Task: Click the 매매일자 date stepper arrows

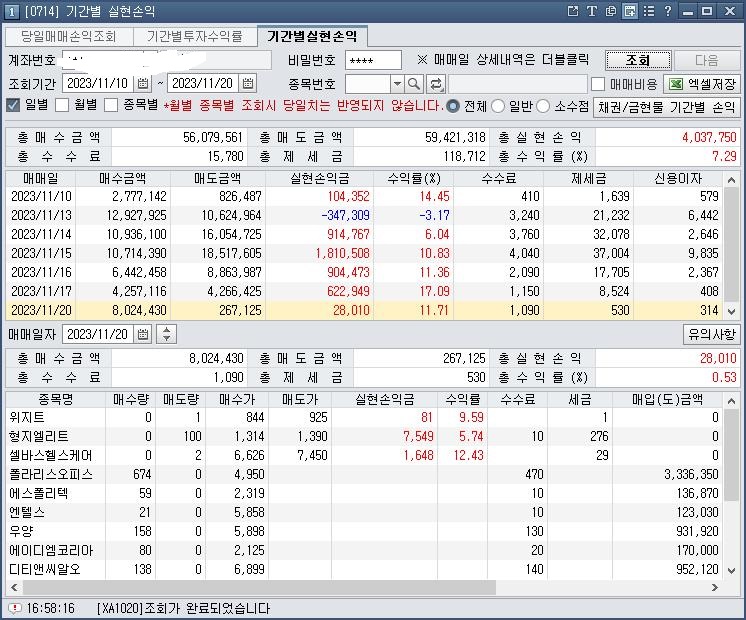Action: pyautogui.click(x=167, y=334)
